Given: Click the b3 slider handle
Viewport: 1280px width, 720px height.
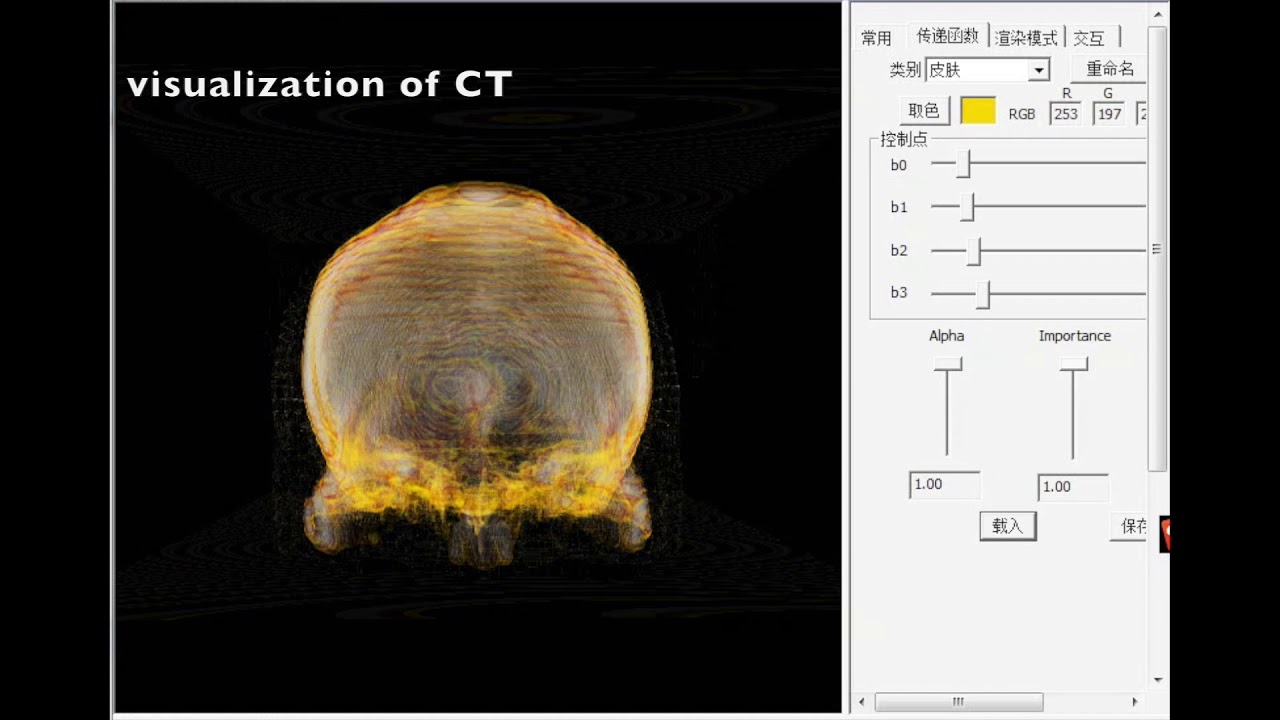Looking at the screenshot, I should (x=984, y=294).
